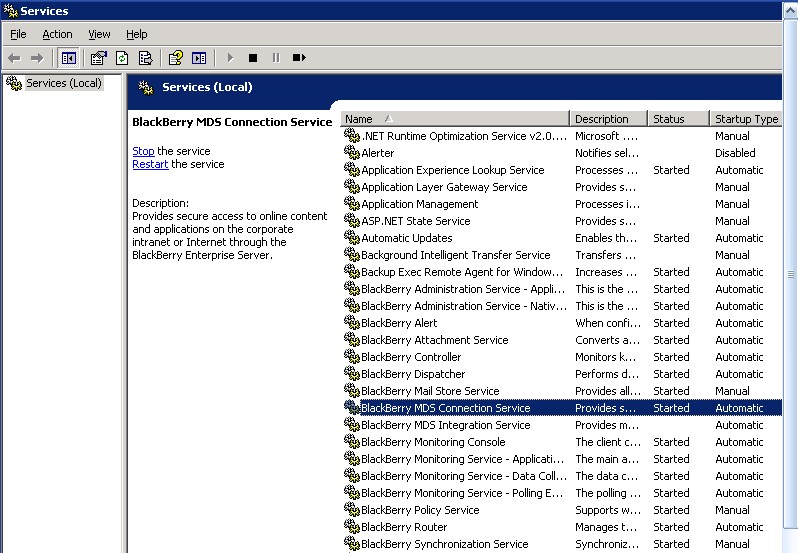Click the BlackBerry Policy Service icon

[352, 509]
